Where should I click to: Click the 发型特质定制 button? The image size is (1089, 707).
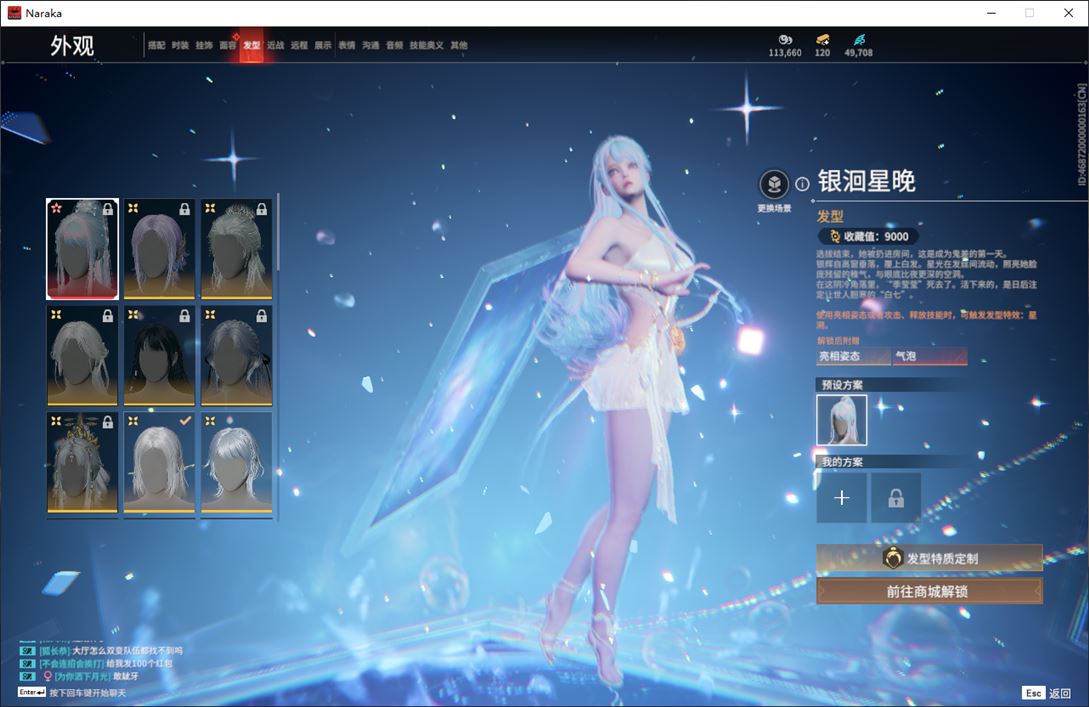[x=929, y=558]
